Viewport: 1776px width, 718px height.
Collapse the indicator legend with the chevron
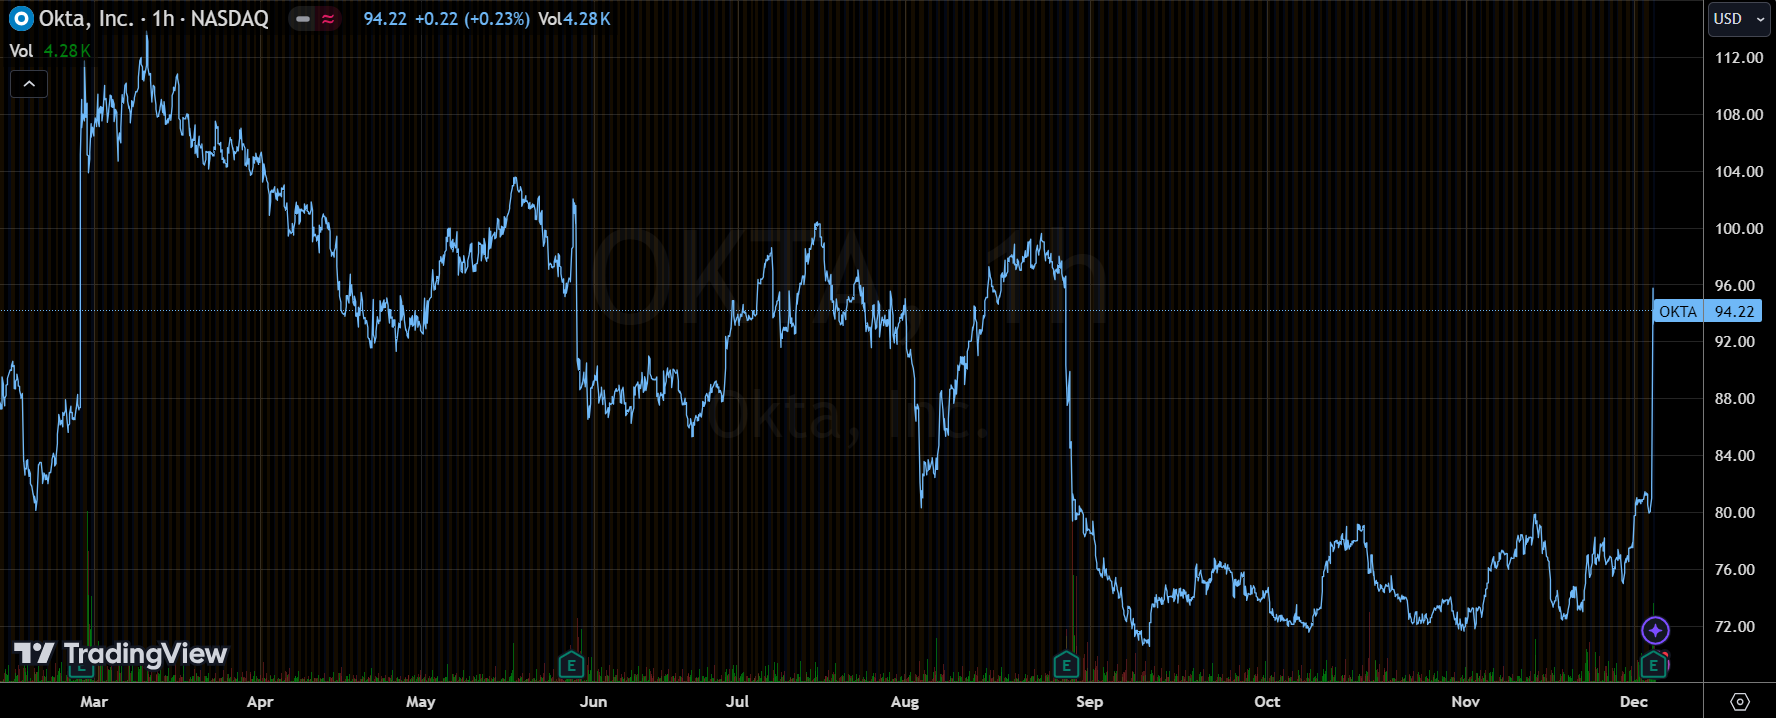(29, 84)
